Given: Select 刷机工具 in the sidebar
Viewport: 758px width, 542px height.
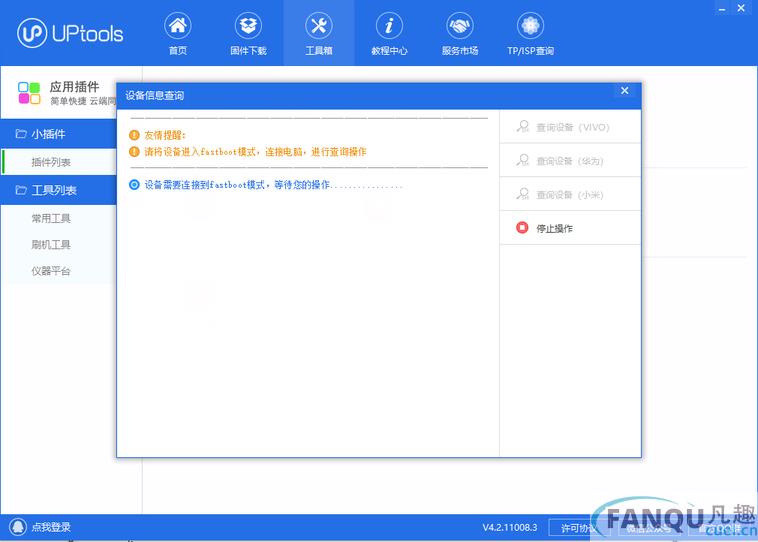Looking at the screenshot, I should coord(51,244).
